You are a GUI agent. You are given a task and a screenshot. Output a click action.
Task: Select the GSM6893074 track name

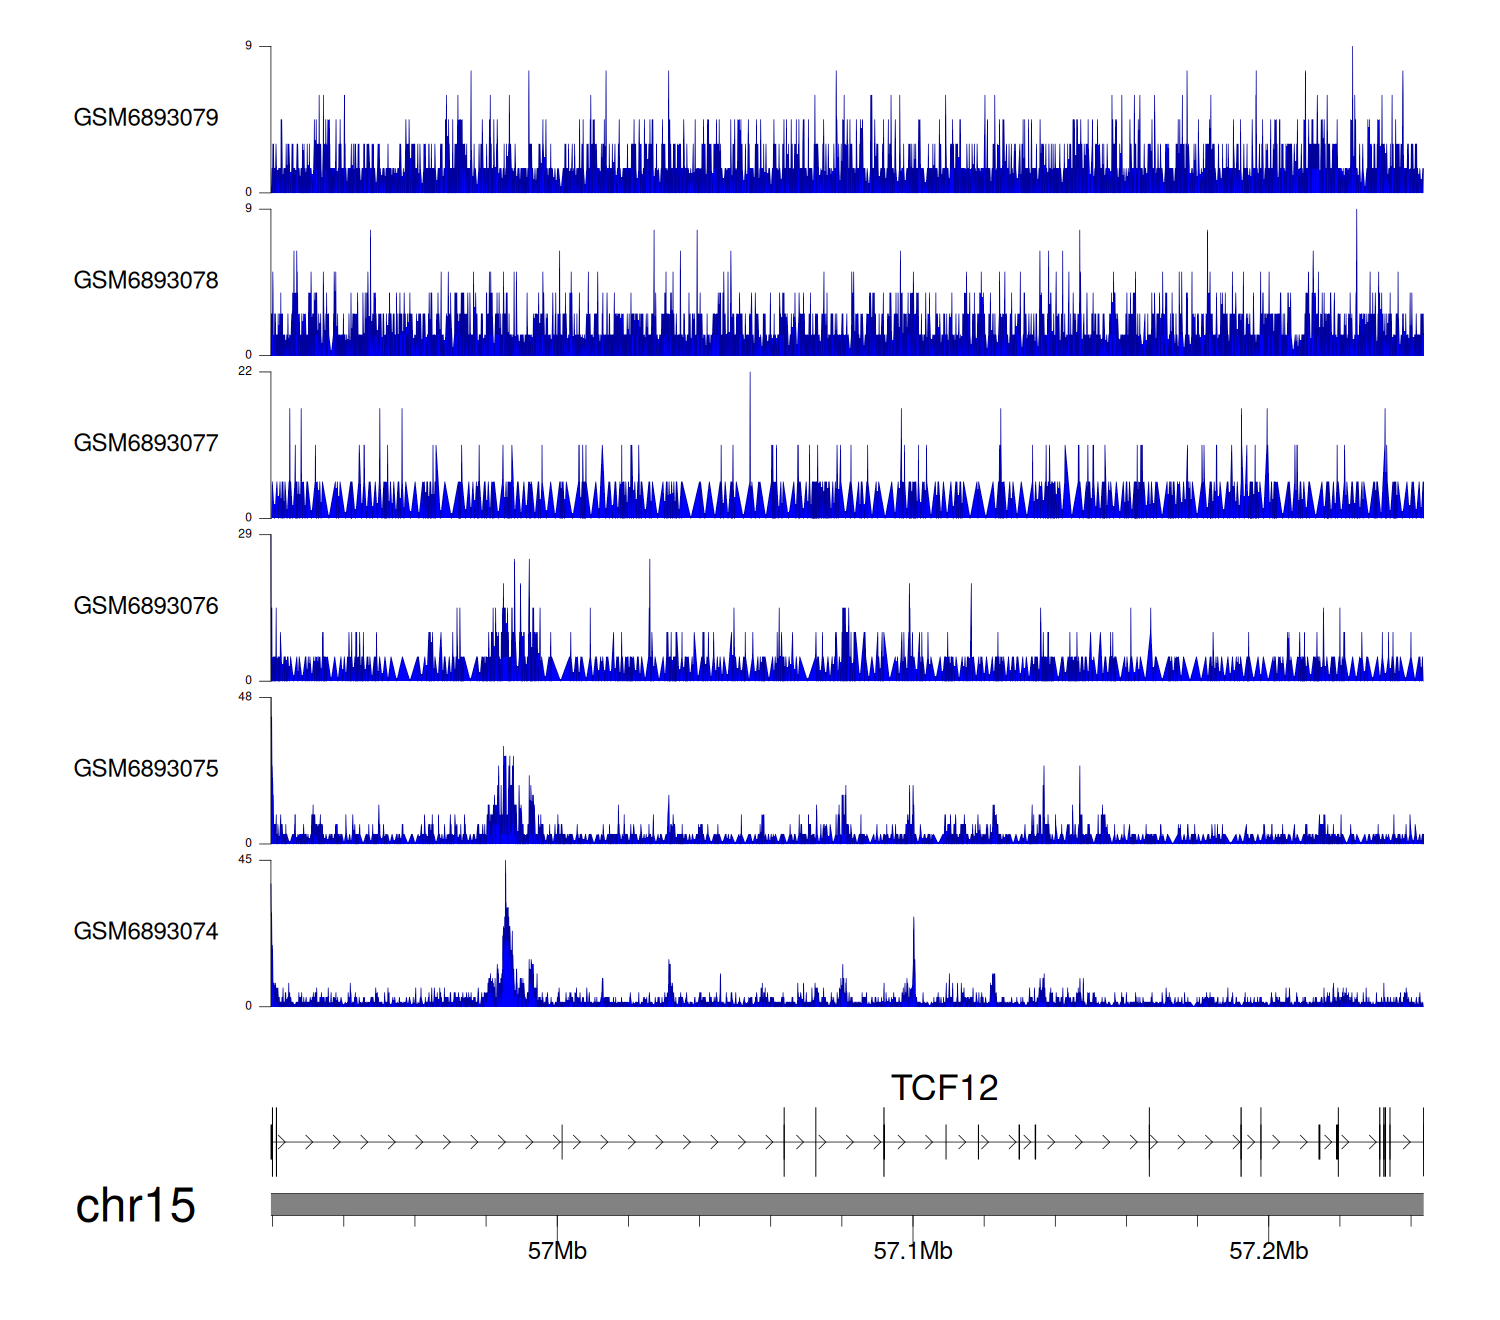[x=146, y=932]
